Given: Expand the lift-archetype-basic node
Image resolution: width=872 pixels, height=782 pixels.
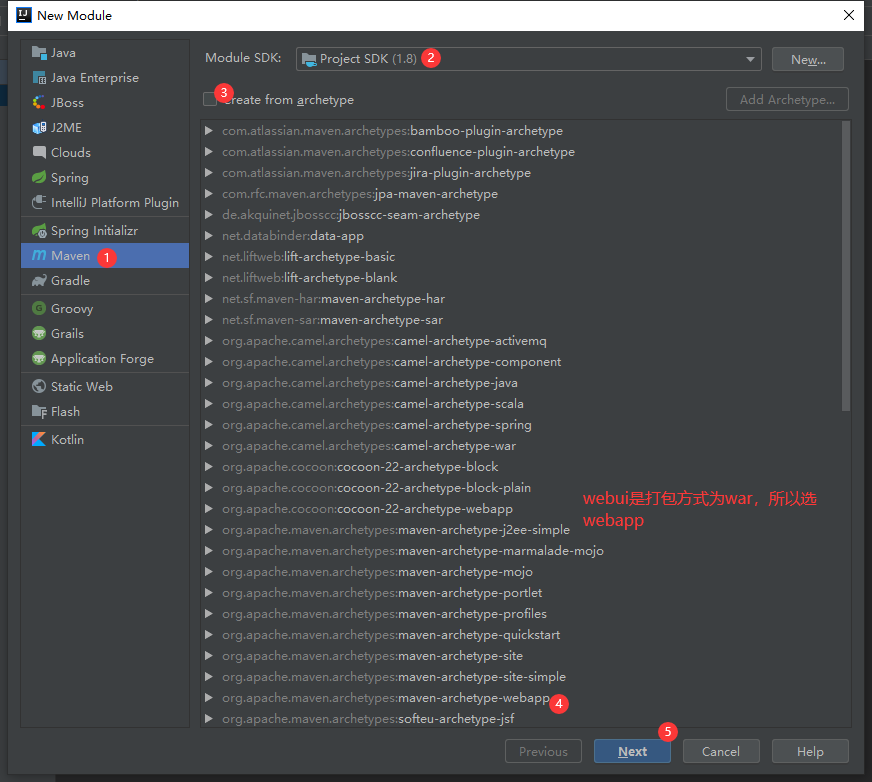Looking at the screenshot, I should coord(209,257).
